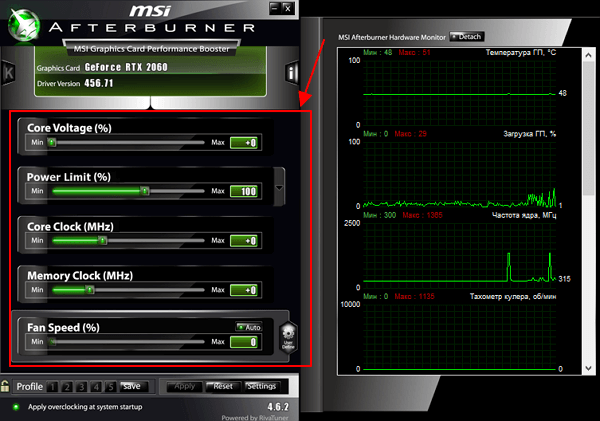
Task: Select profile slot 4
Action: (x=96, y=387)
